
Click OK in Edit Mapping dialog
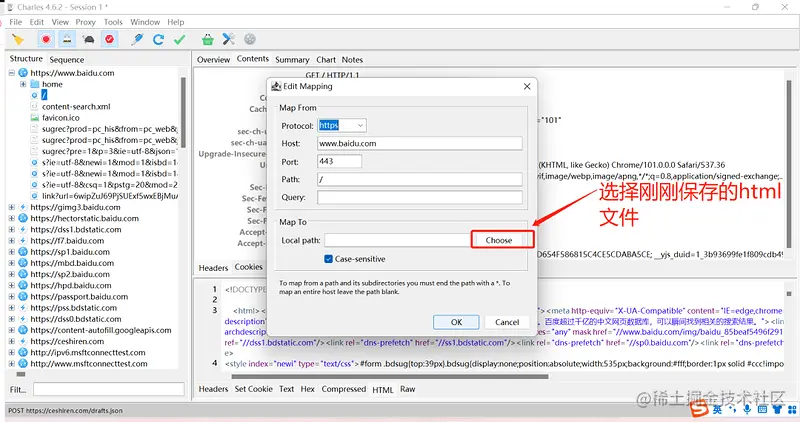pyautogui.click(x=456, y=322)
